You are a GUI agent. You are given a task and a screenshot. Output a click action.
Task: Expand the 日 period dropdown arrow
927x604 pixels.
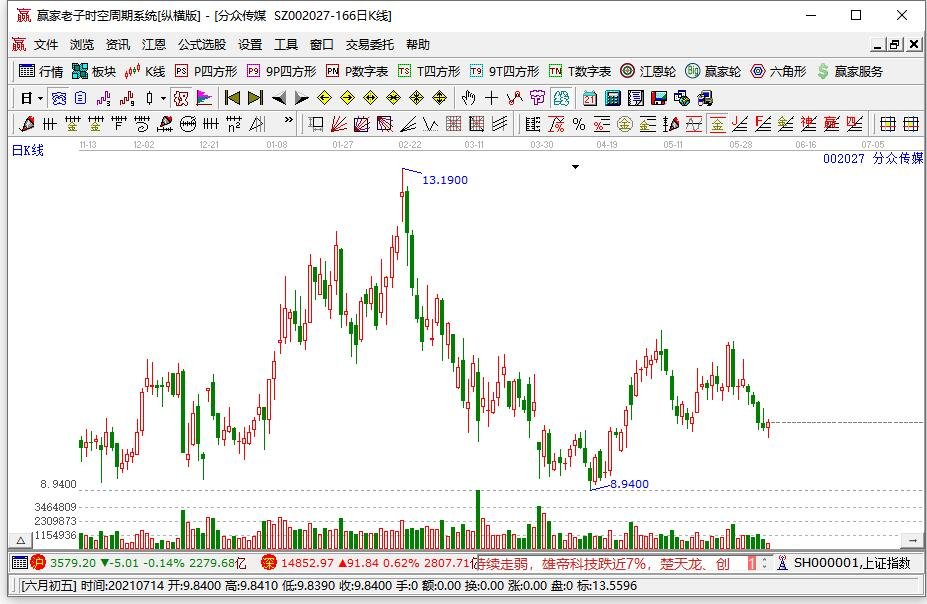(40, 98)
